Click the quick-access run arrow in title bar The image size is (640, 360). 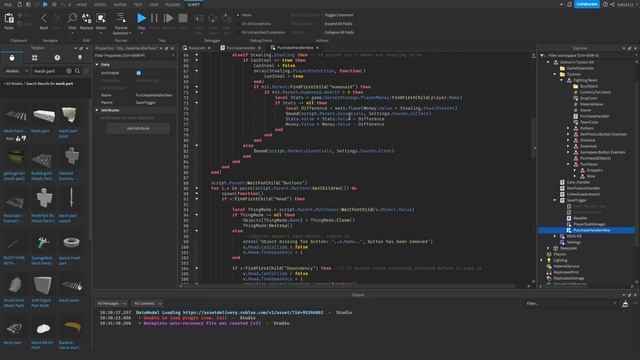coord(45,4)
